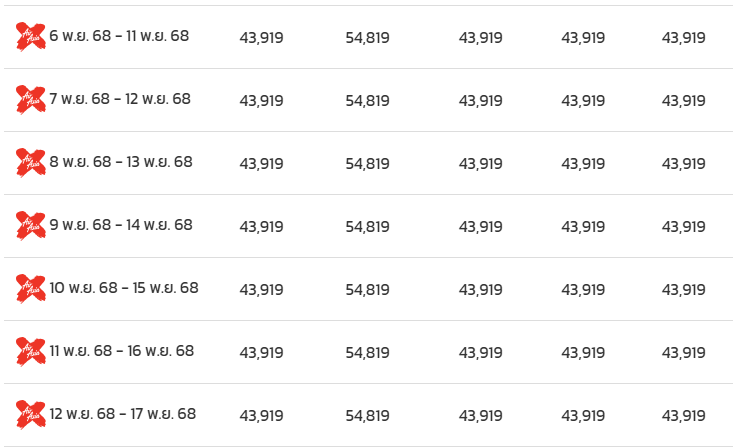The width and height of the screenshot is (733, 447).
Task: Click last 43,919 price in 10 พ.ย. row
Action: (x=683, y=290)
